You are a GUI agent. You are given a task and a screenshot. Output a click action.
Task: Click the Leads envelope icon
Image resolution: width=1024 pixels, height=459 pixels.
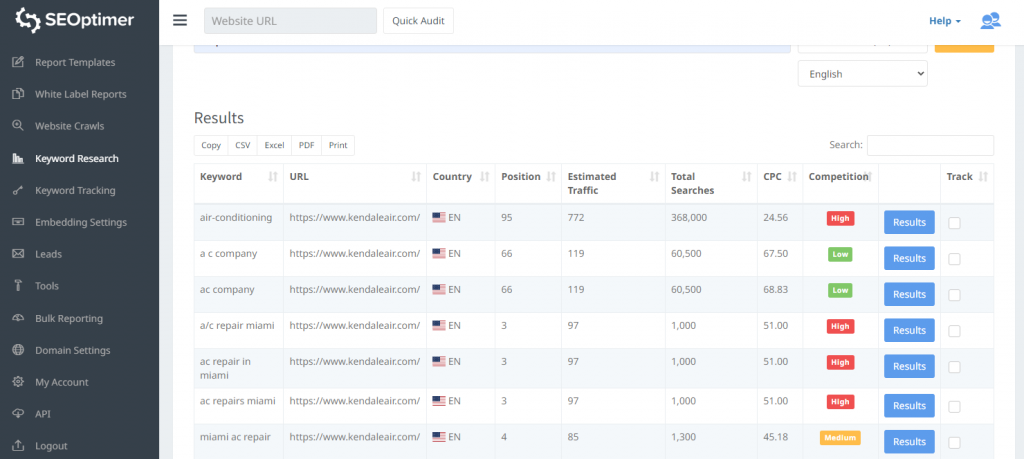point(17,254)
